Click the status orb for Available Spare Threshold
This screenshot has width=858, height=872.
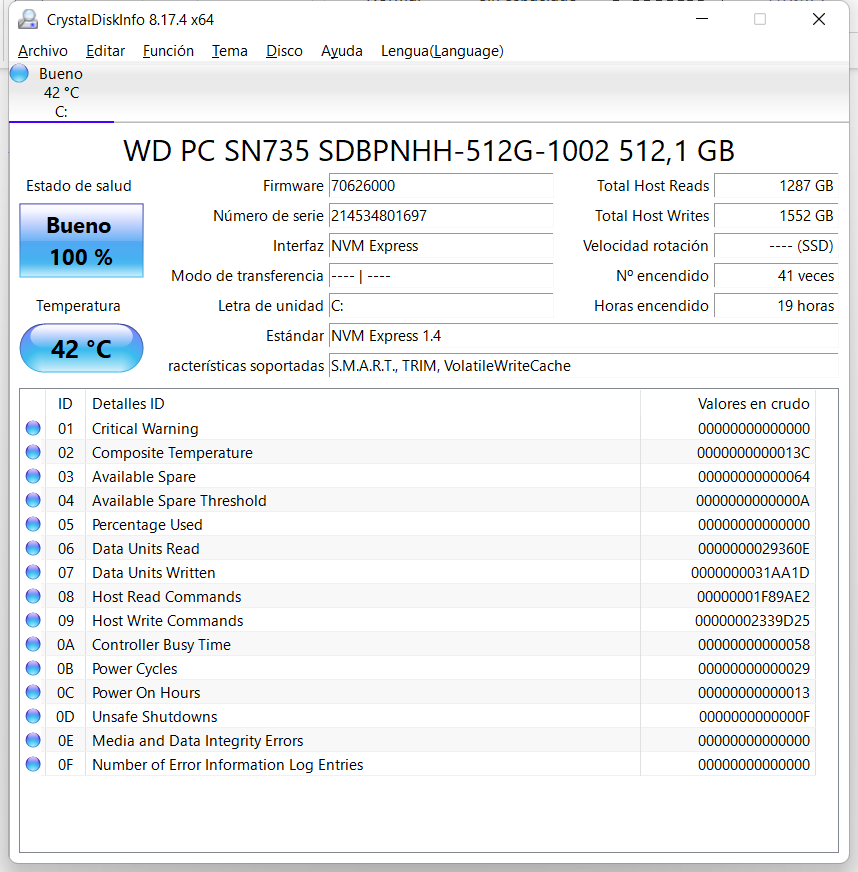pos(33,500)
